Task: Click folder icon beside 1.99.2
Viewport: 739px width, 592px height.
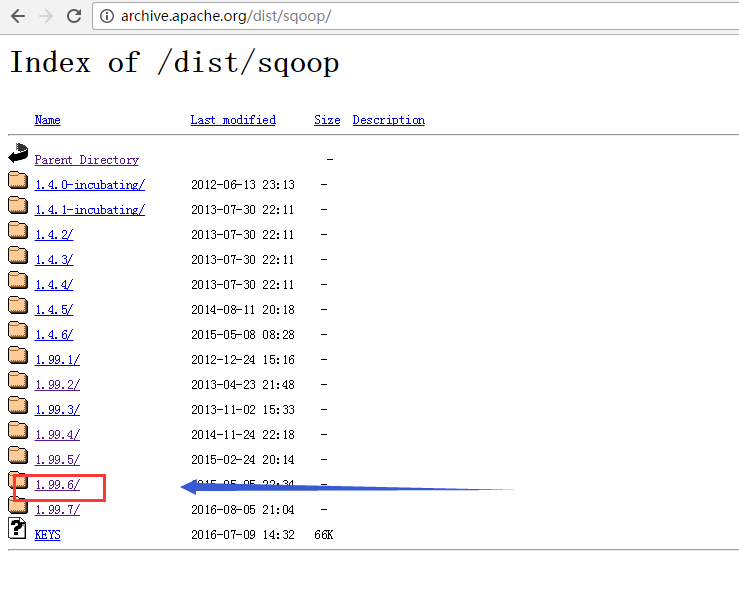Action: click(x=18, y=379)
